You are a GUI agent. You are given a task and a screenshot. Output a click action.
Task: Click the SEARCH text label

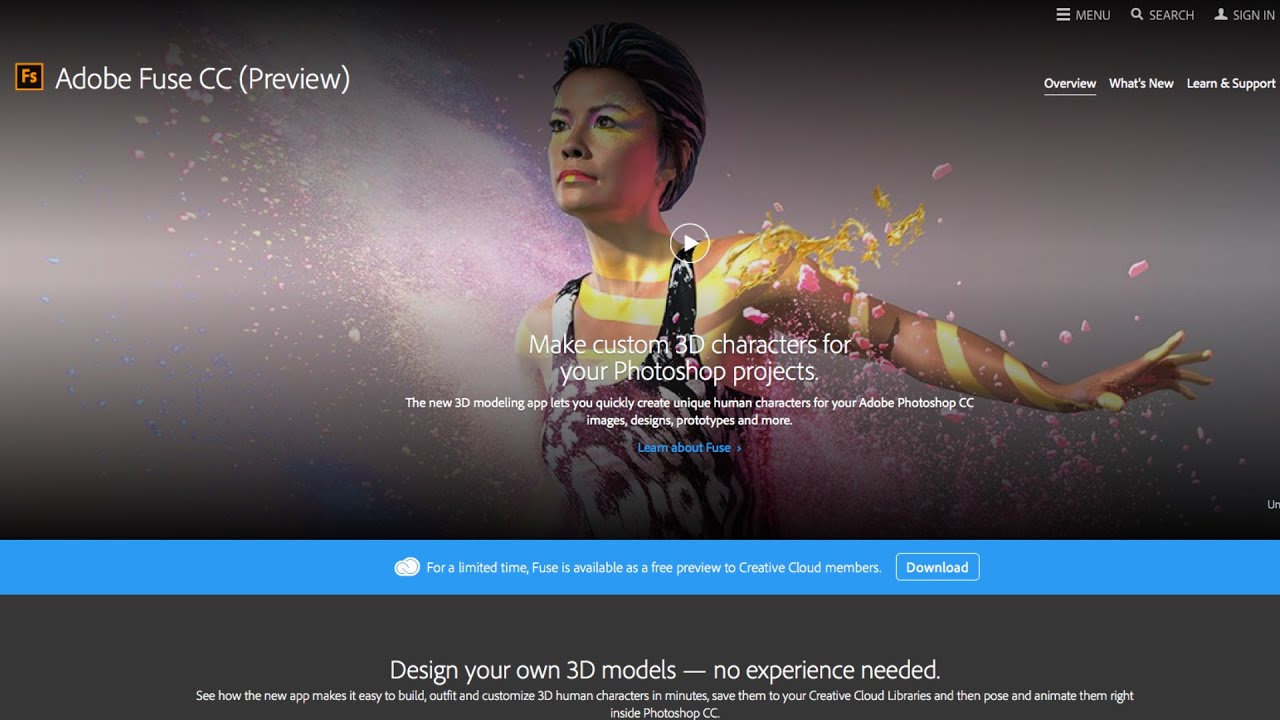coord(1170,14)
